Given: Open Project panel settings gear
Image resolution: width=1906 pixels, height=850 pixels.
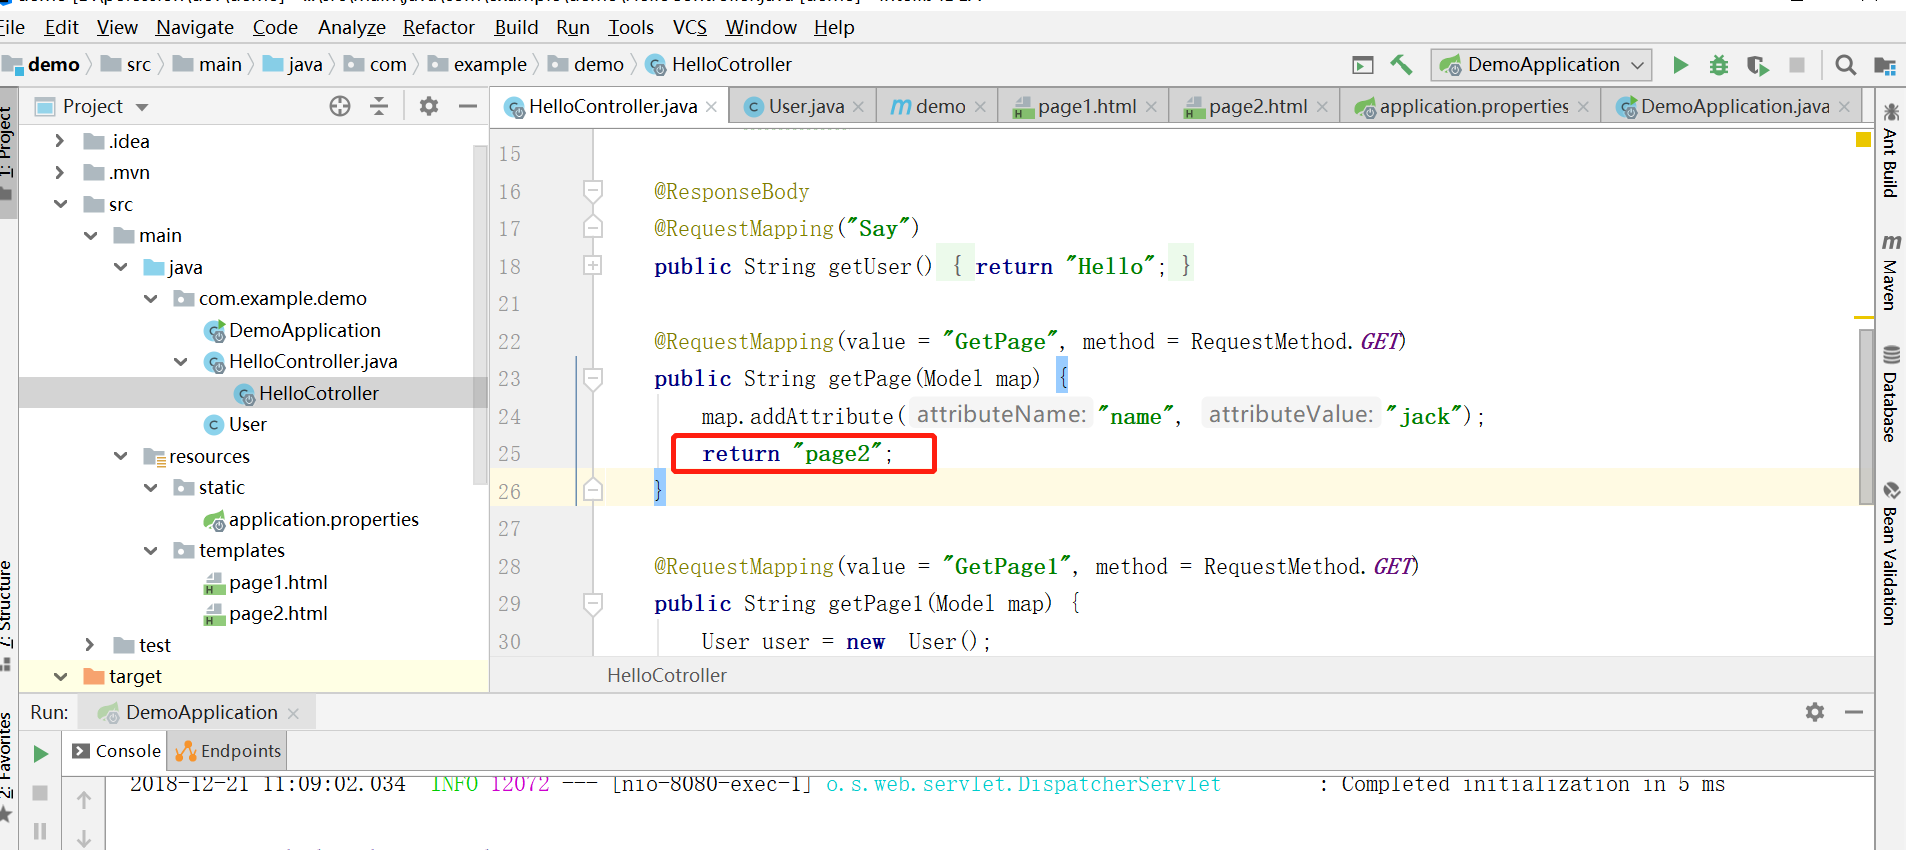Looking at the screenshot, I should point(429,106).
